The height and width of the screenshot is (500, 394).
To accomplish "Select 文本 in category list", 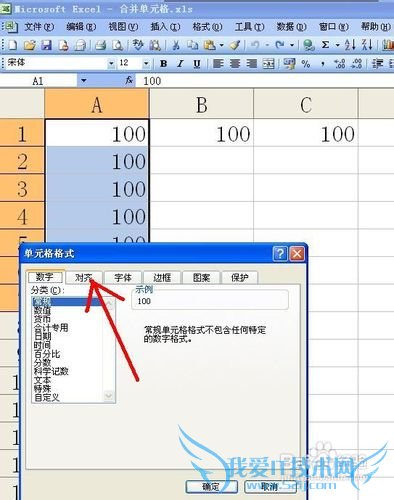I will (x=42, y=380).
